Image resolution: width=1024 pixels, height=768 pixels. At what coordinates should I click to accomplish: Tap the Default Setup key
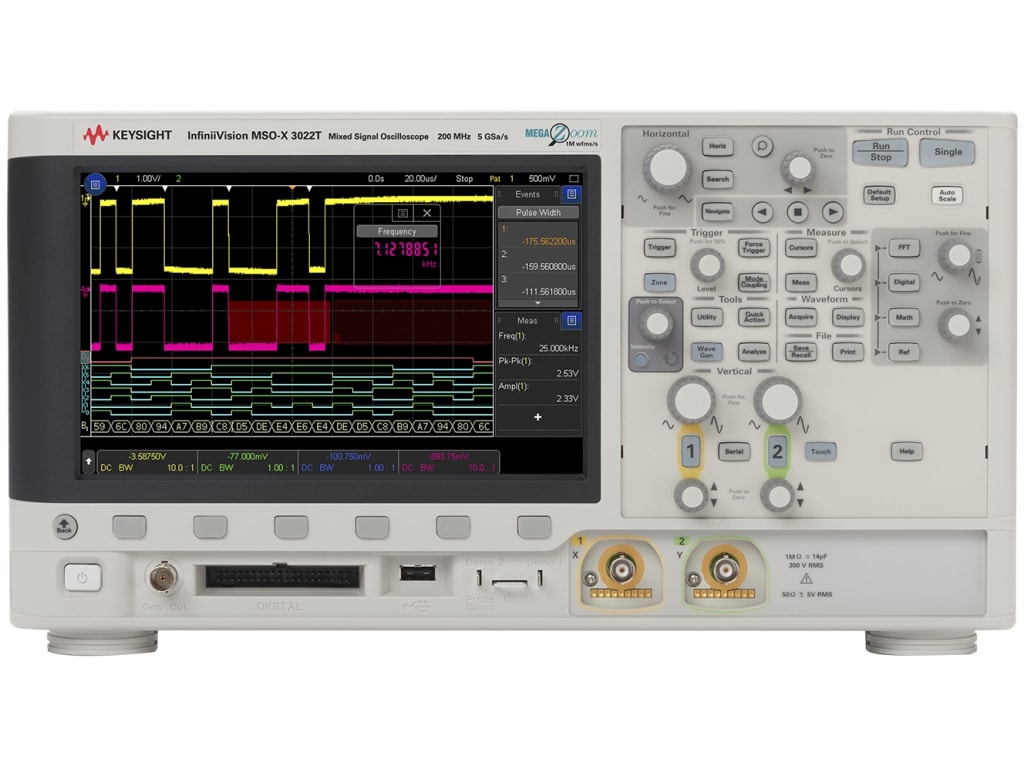coord(879,194)
